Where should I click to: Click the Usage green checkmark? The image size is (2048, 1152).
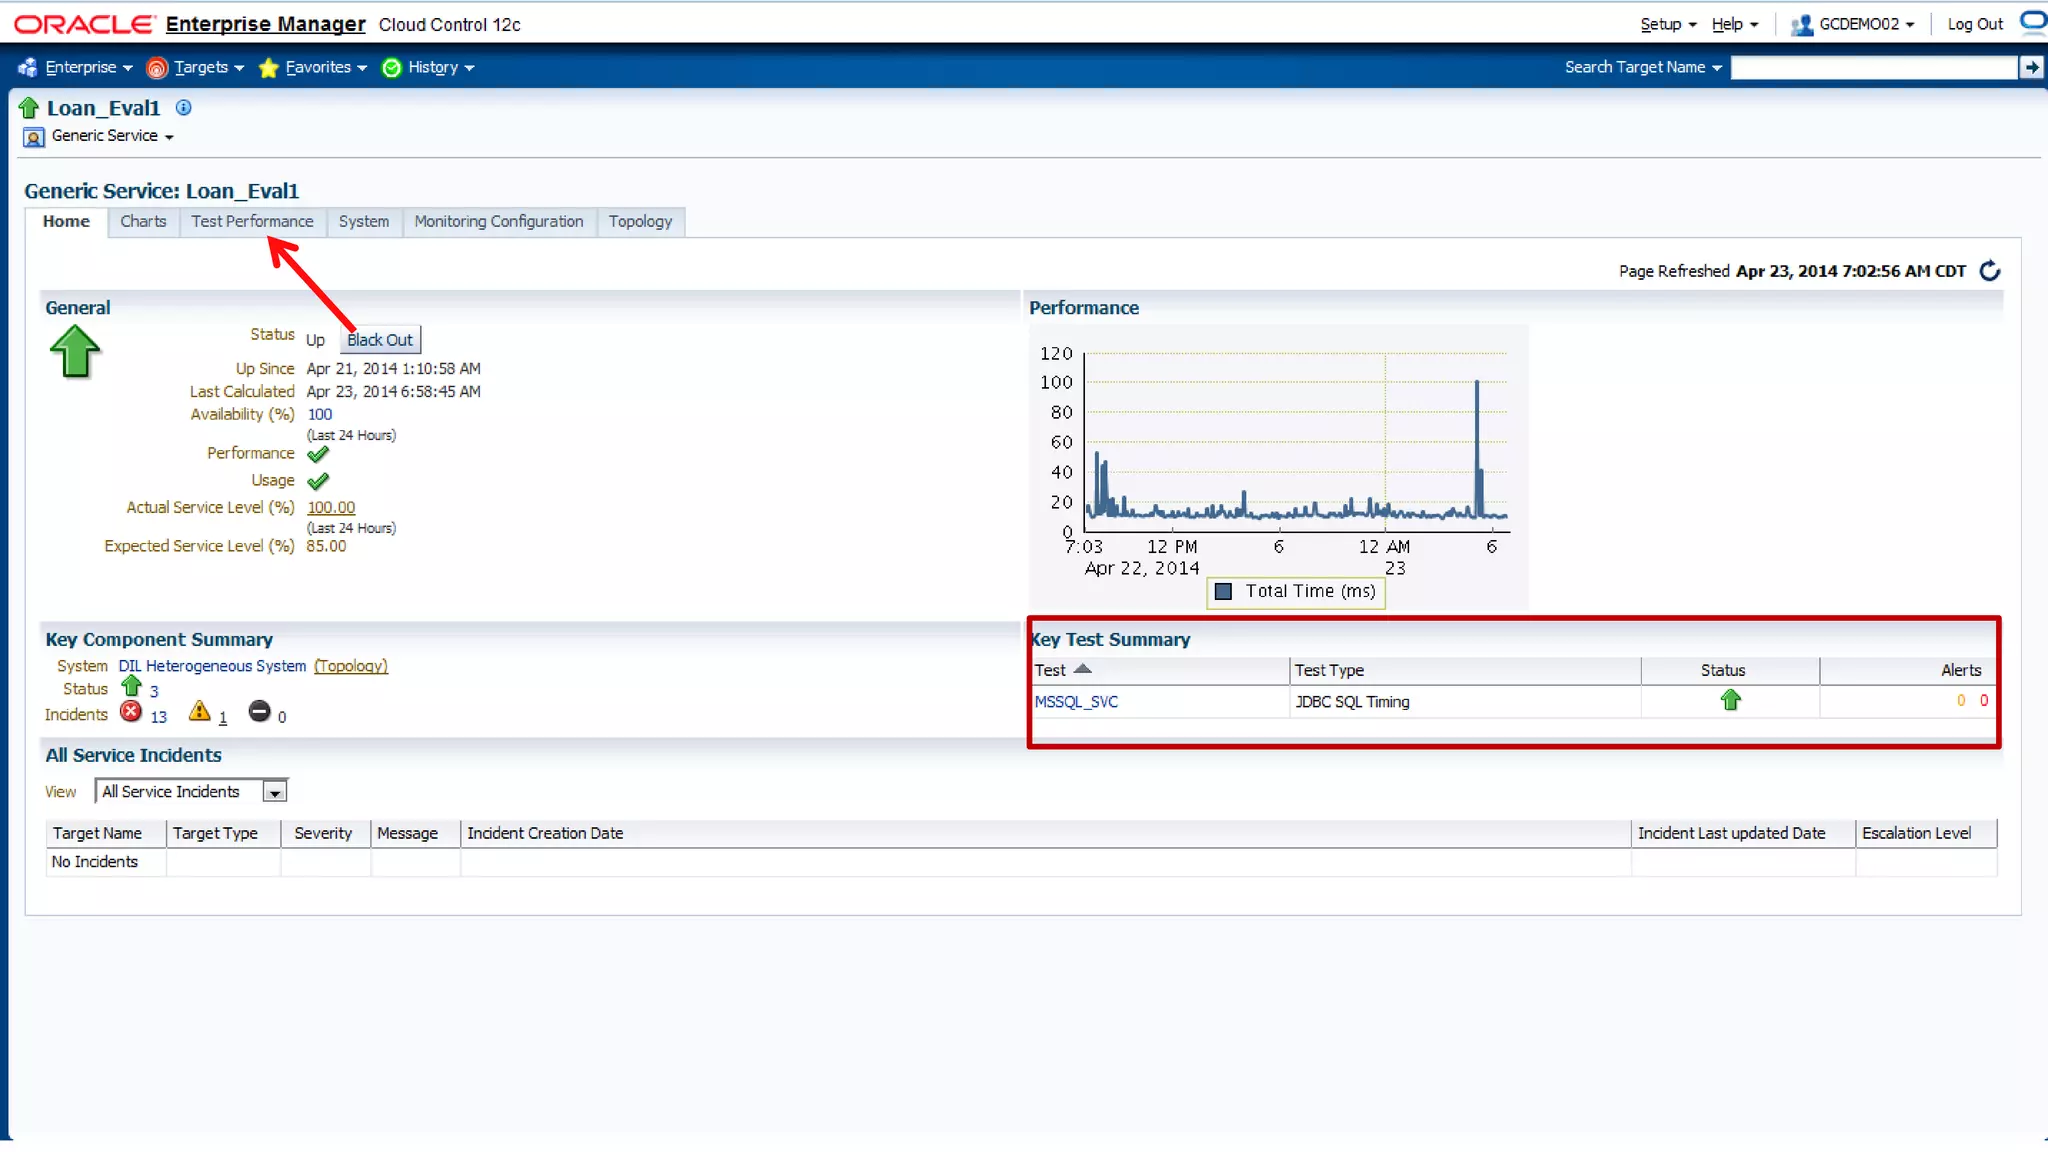[318, 482]
